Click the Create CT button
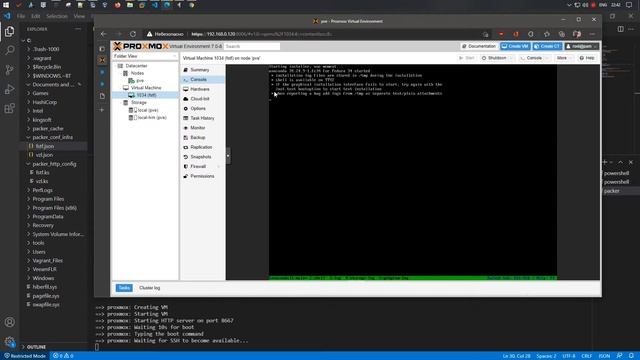This screenshot has width=640, height=360. (x=547, y=46)
